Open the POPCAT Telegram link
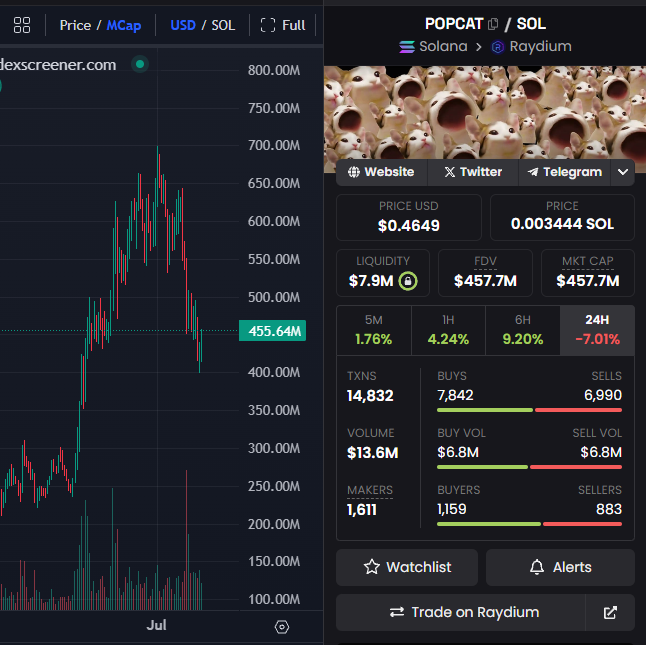The height and width of the screenshot is (645, 646). pyautogui.click(x=565, y=172)
